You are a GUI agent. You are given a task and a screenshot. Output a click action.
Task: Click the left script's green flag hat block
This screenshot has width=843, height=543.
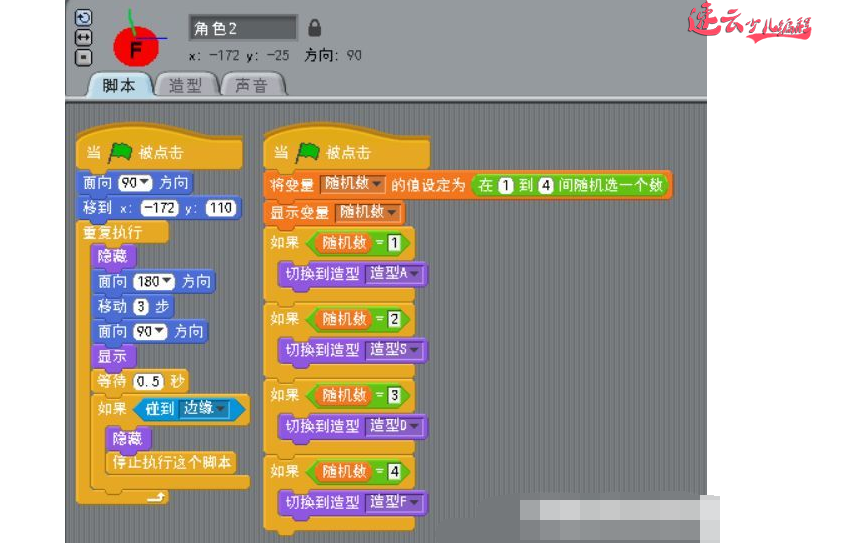(x=159, y=149)
